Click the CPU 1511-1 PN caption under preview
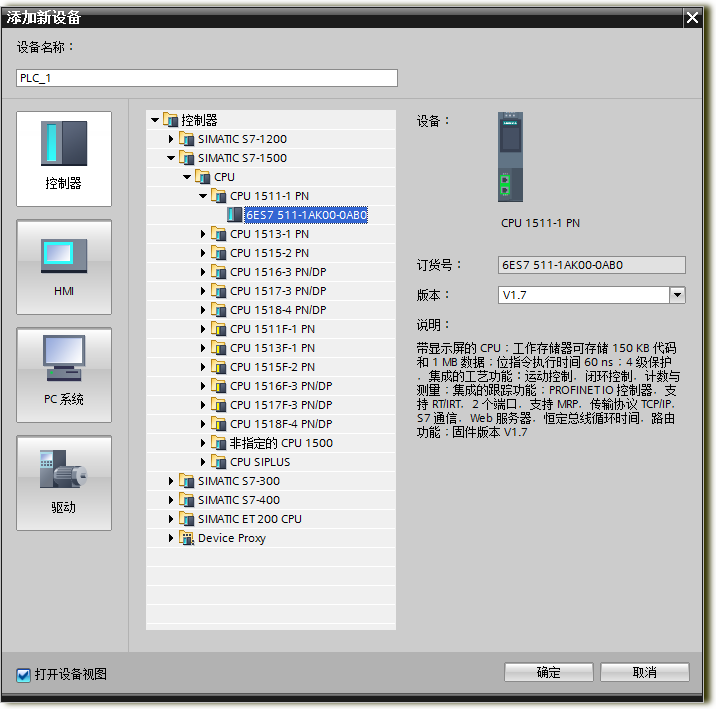This screenshot has width=716, height=709. point(540,223)
